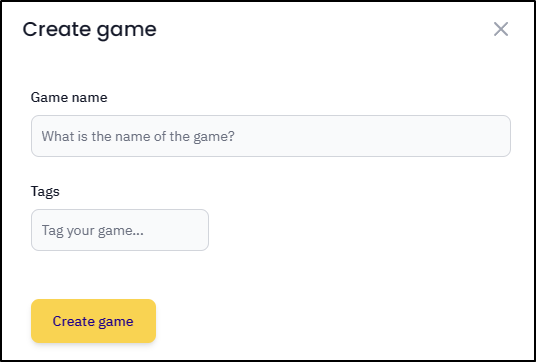The width and height of the screenshot is (536, 362).
Task: Click the gray cross icon beside the title
Action: pos(501,29)
